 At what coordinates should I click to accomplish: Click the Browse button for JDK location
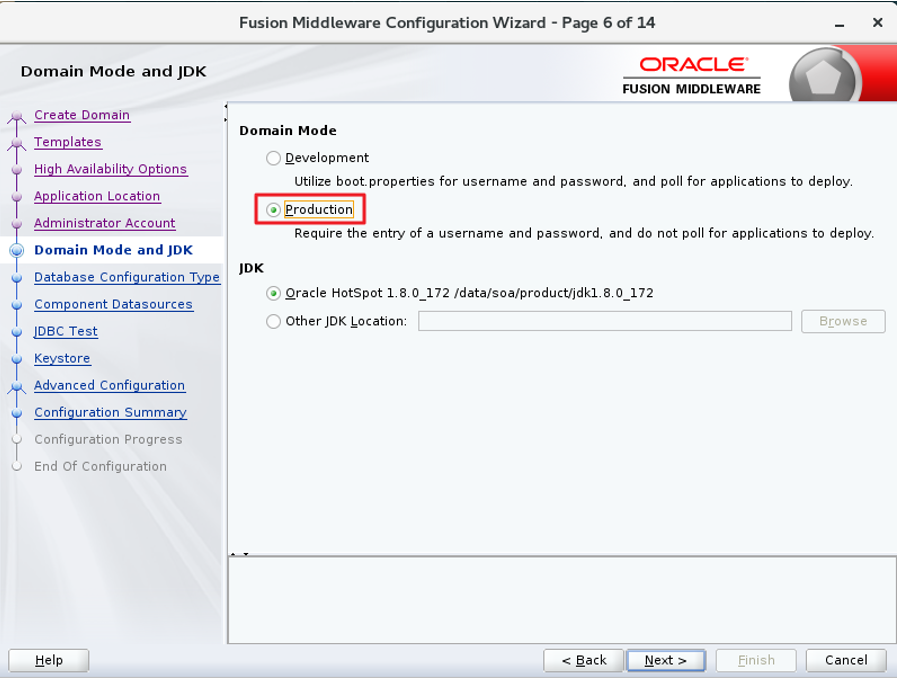point(843,321)
